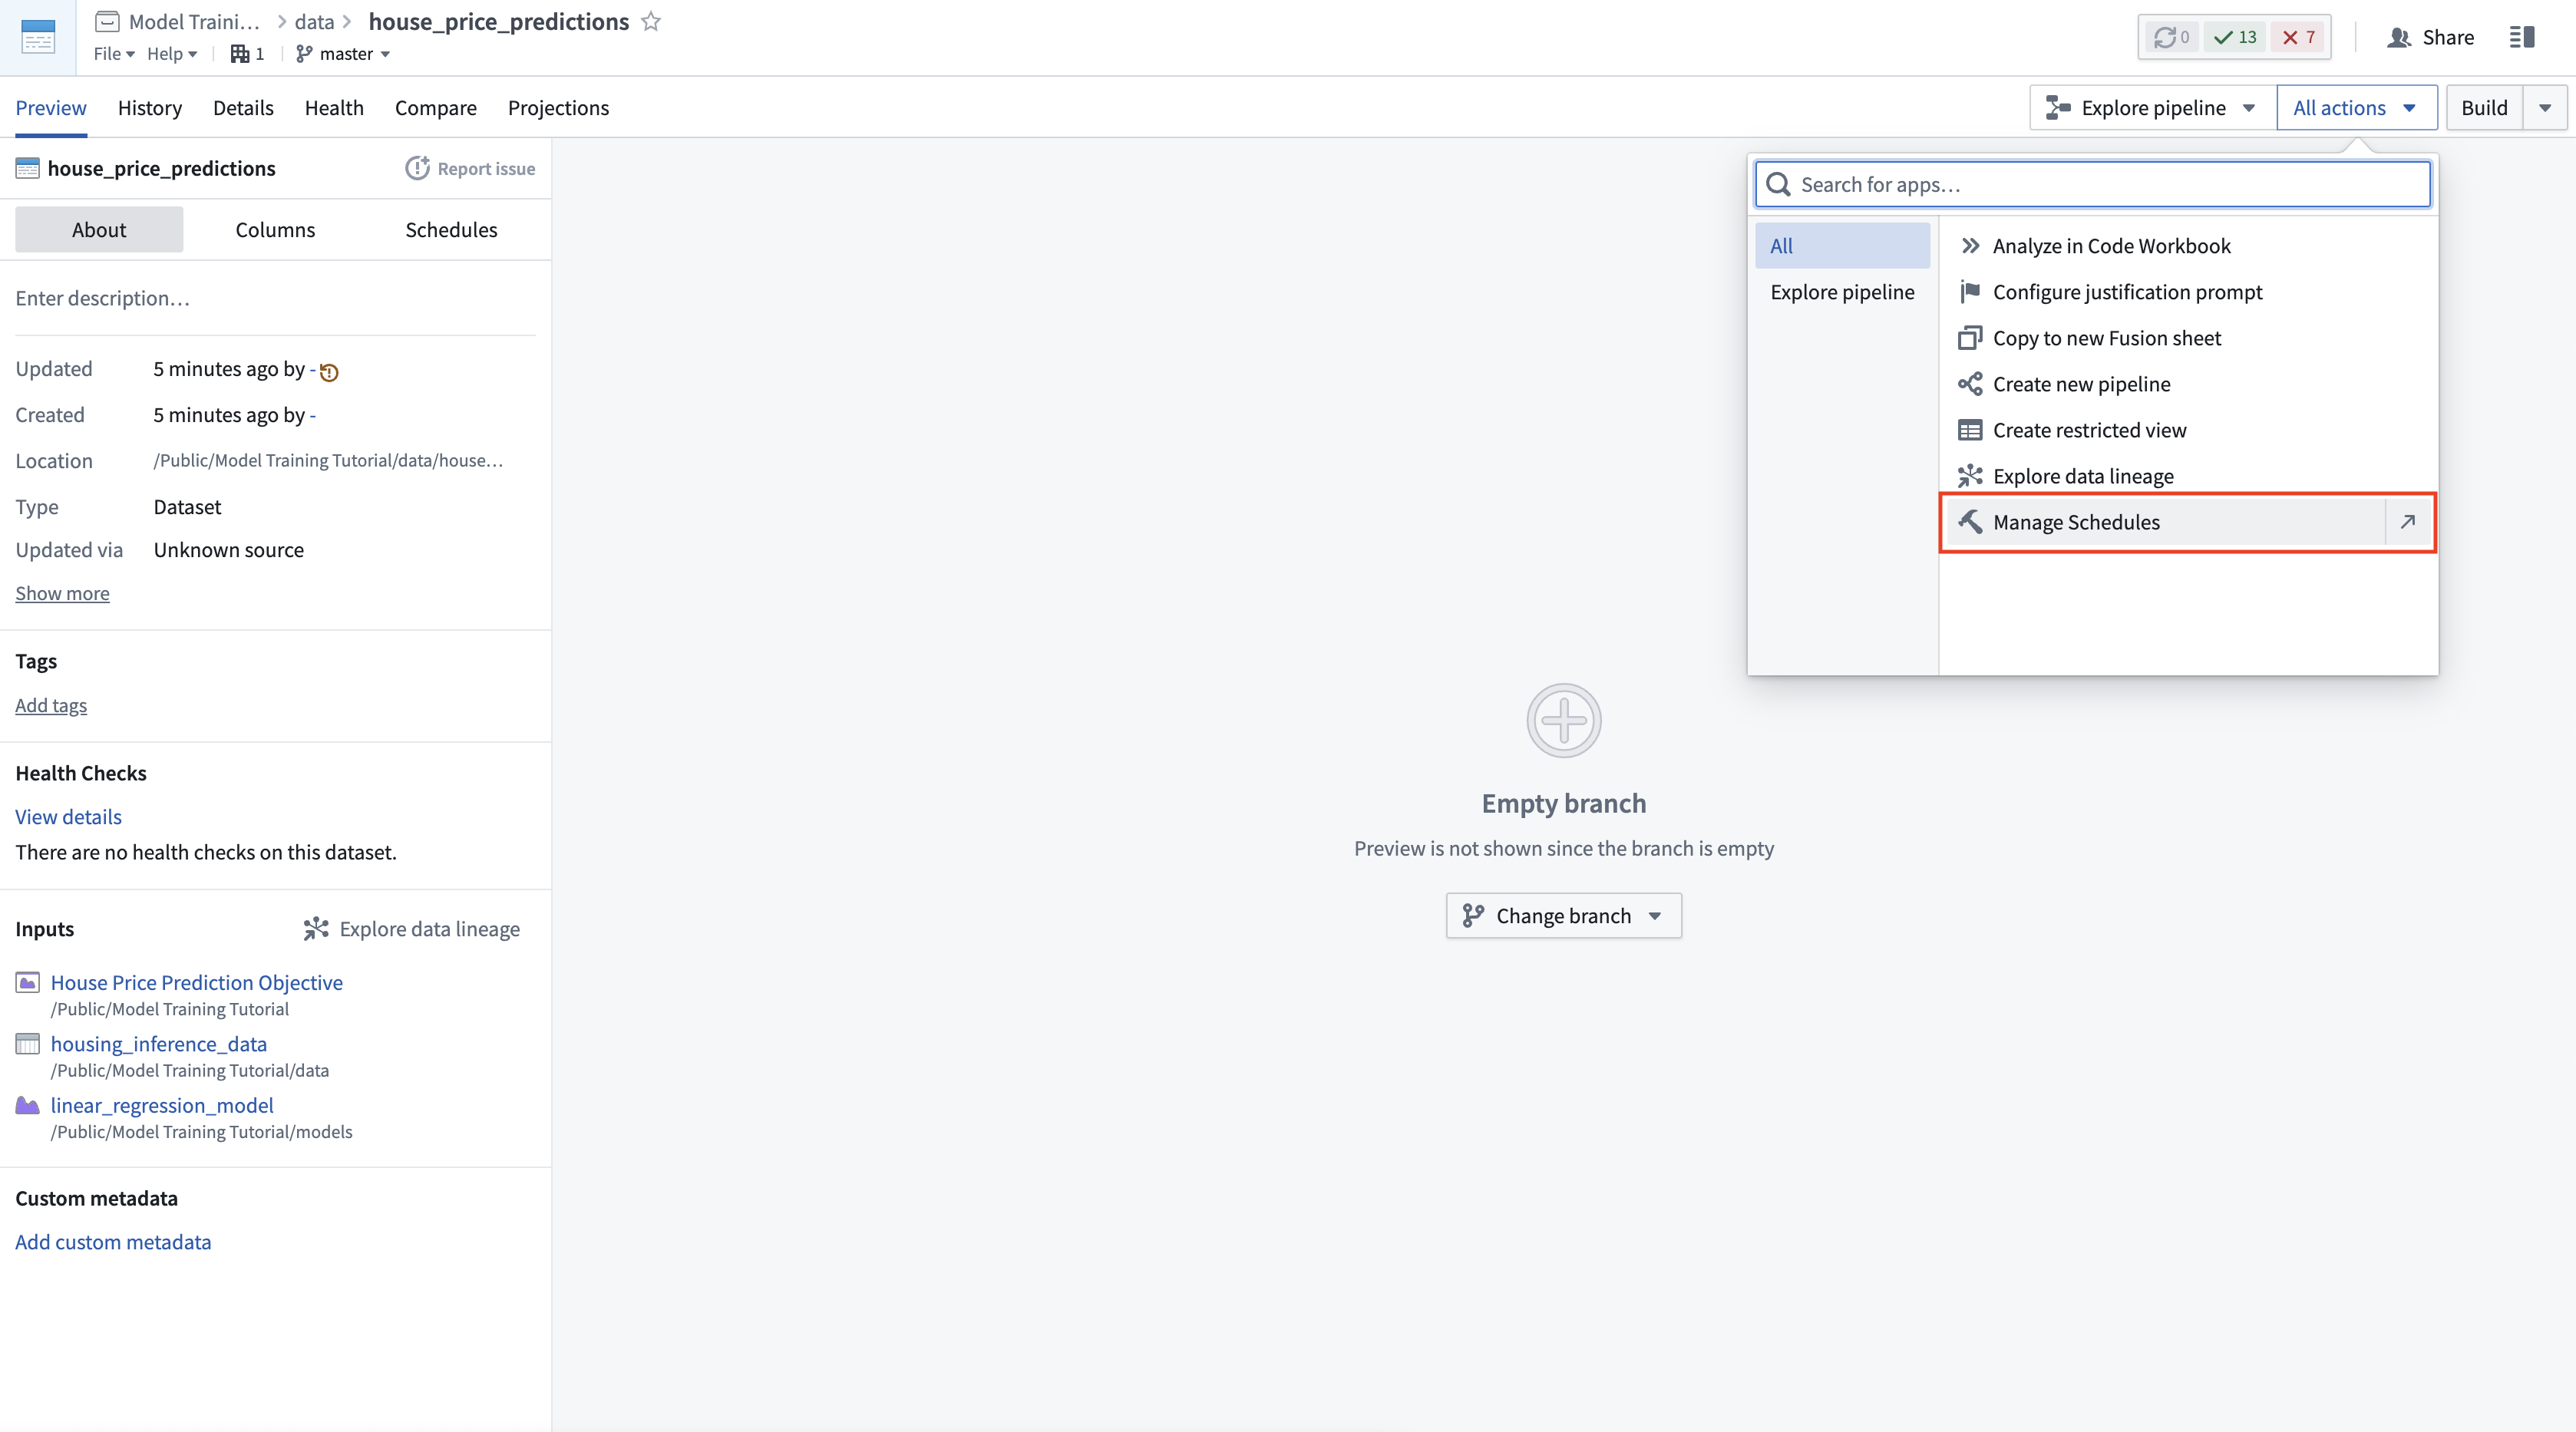This screenshot has height=1432, width=2576.
Task: Click the Share button
Action: pos(2431,37)
